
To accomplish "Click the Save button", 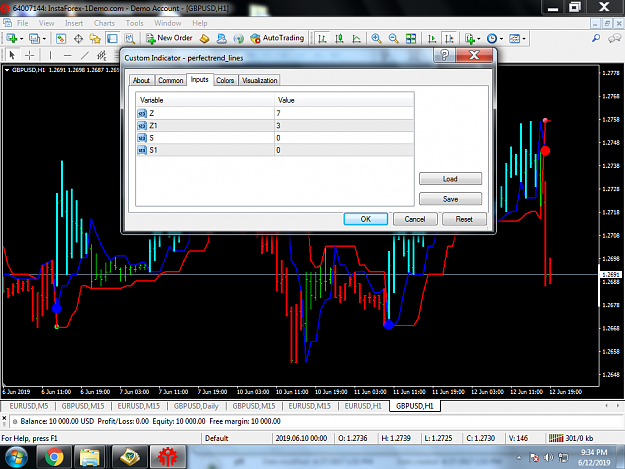I will pos(450,198).
